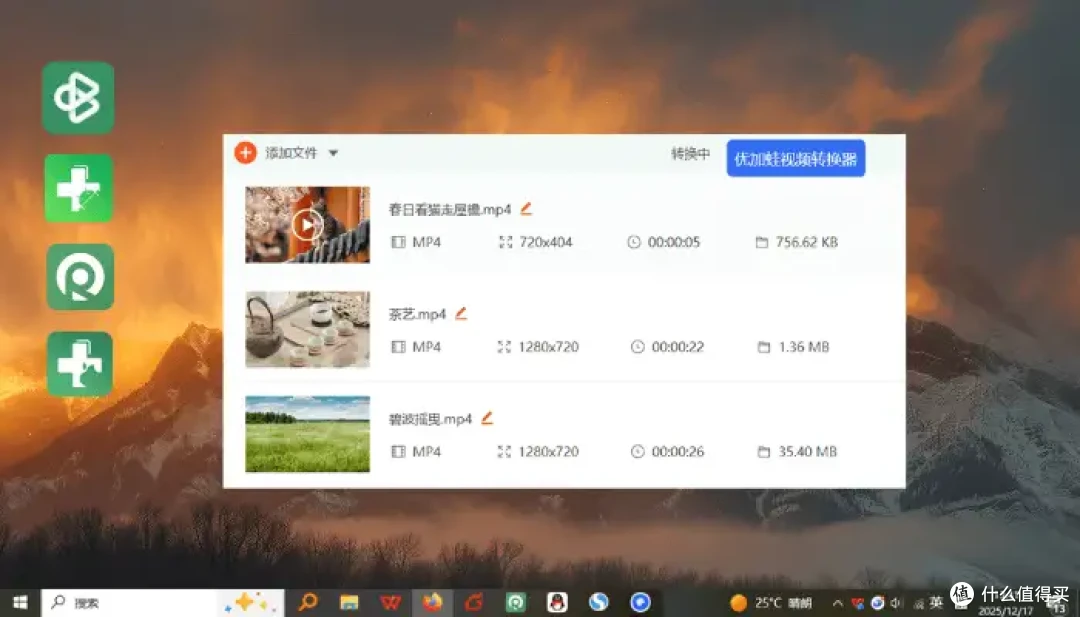Switch to Firefox in the taskbar

[x=432, y=603]
